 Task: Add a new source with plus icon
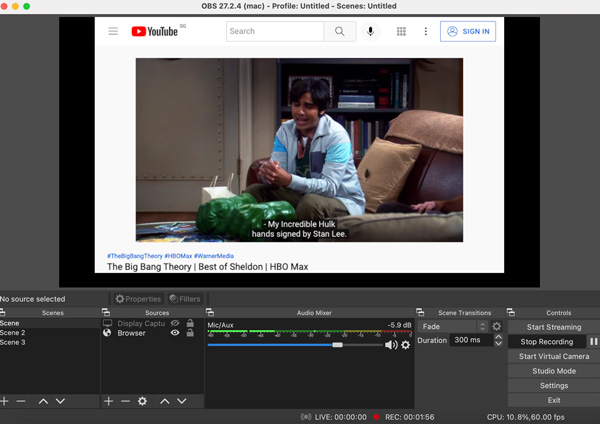[x=108, y=401]
